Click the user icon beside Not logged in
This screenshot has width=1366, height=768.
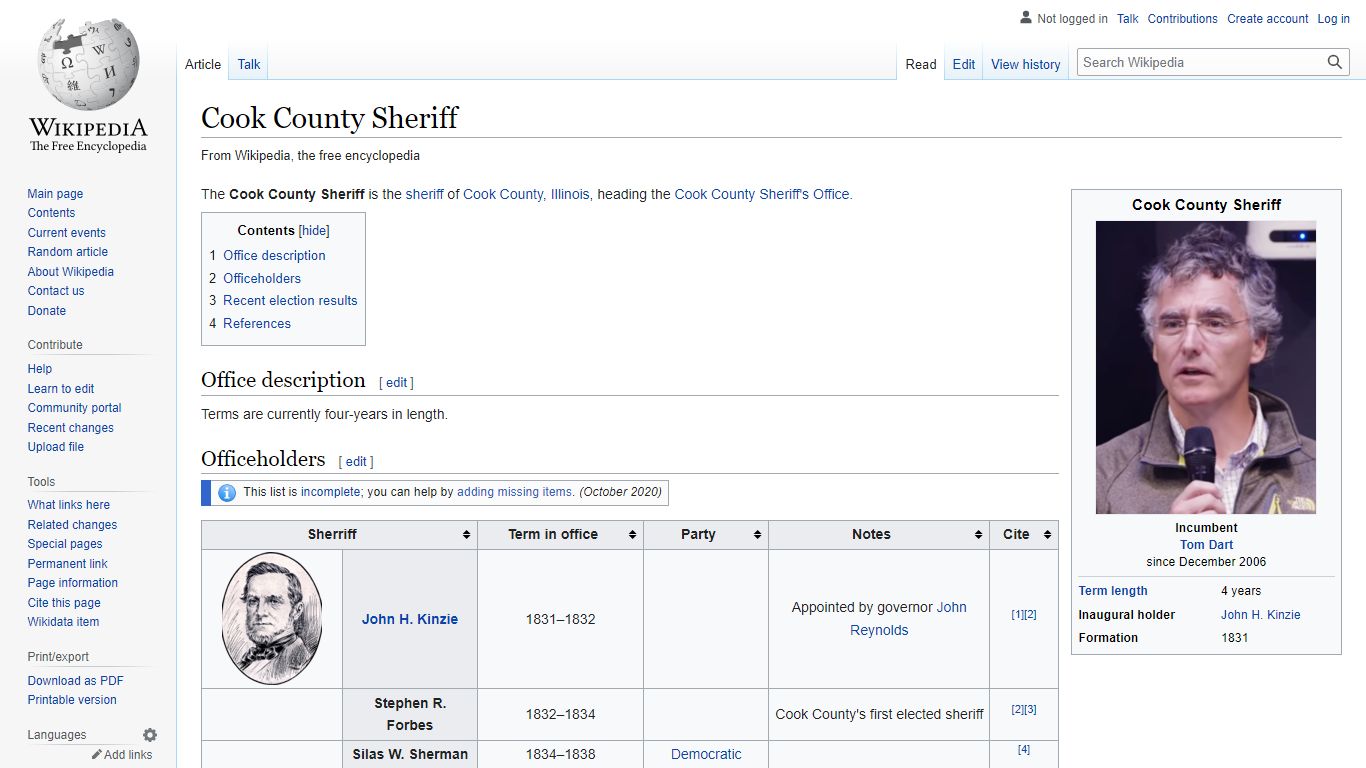(1025, 18)
